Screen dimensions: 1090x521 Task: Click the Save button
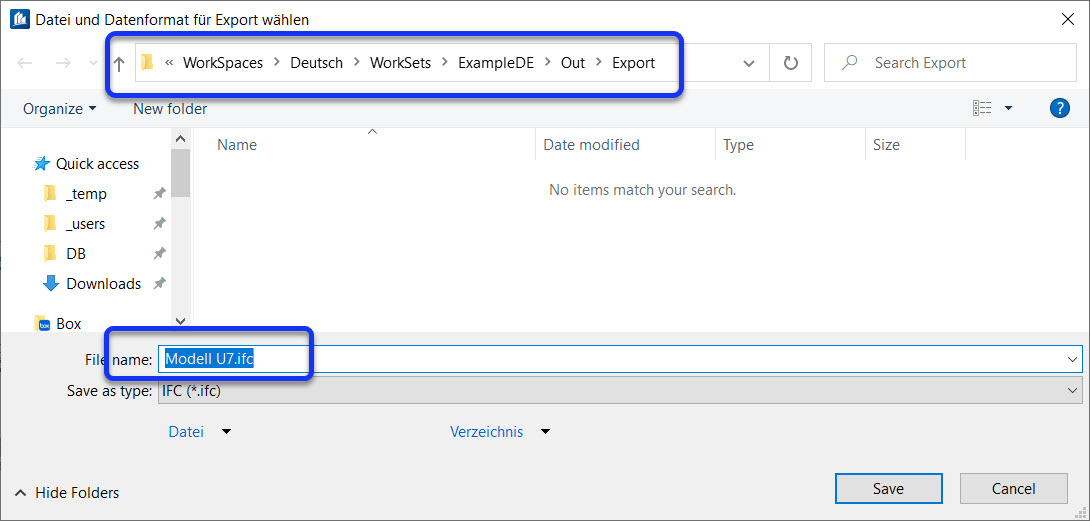pos(888,489)
